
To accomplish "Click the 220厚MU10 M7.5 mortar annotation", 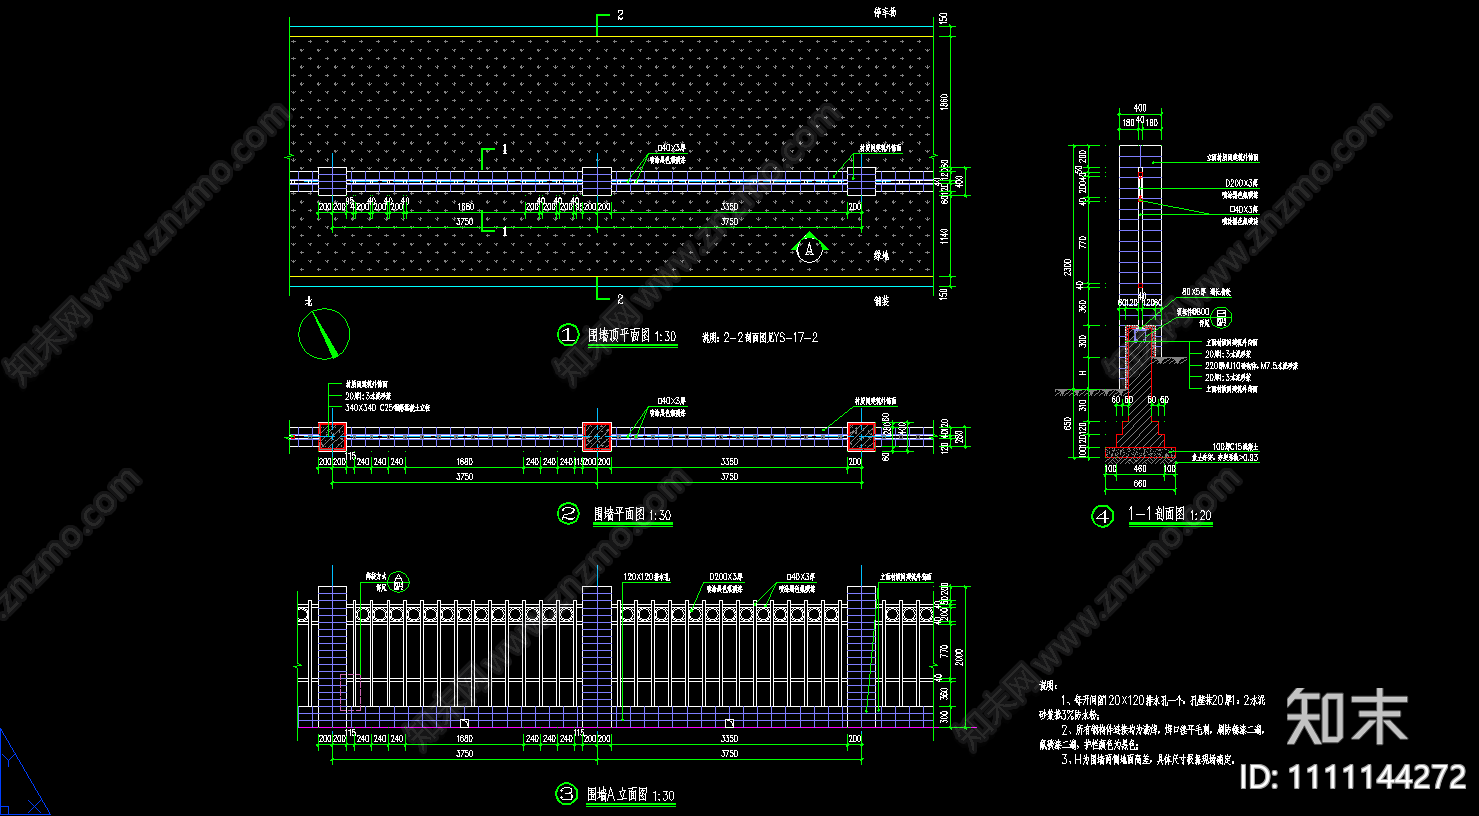I will [x=1251, y=366].
